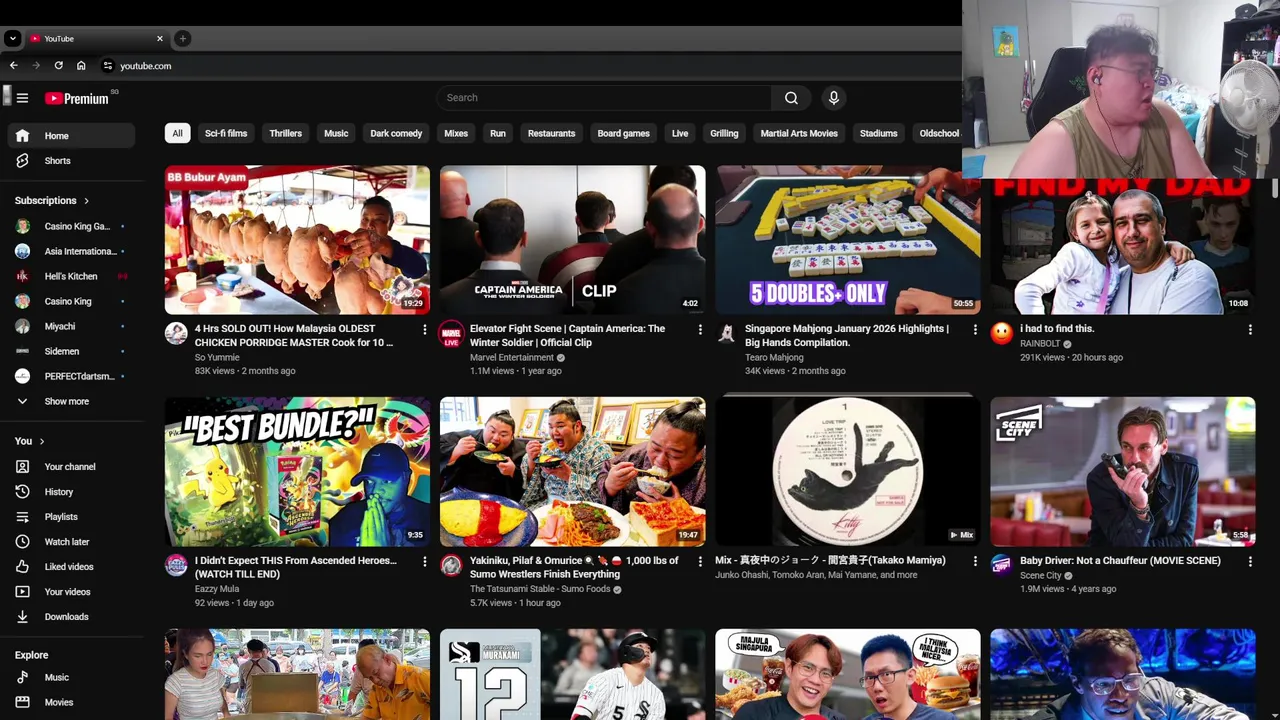This screenshot has width=1280, height=720.
Task: Open a new browser tab
Action: pos(182,38)
